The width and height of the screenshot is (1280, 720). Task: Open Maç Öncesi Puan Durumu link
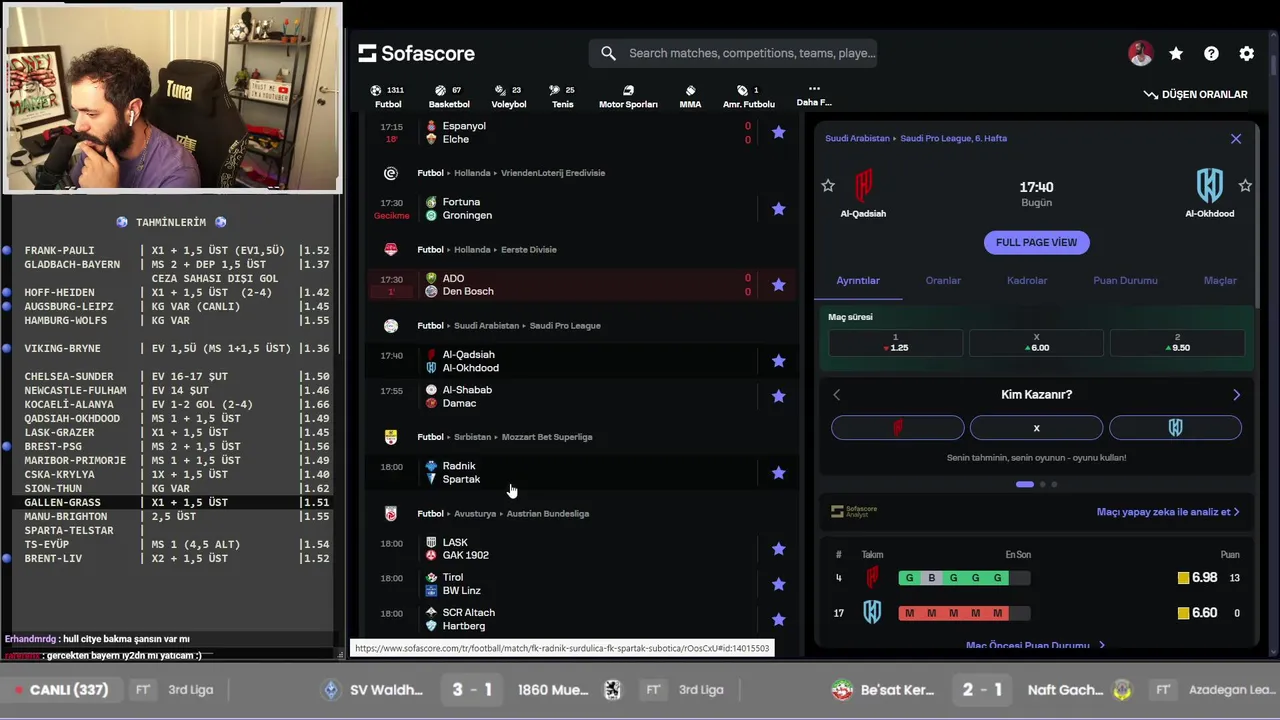(x=1035, y=646)
